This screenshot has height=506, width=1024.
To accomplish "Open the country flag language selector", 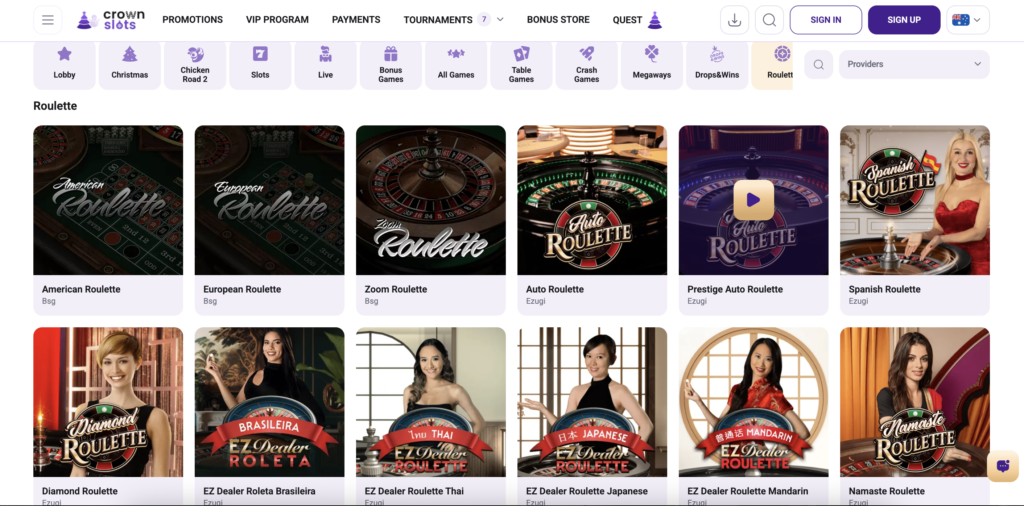I will point(967,20).
